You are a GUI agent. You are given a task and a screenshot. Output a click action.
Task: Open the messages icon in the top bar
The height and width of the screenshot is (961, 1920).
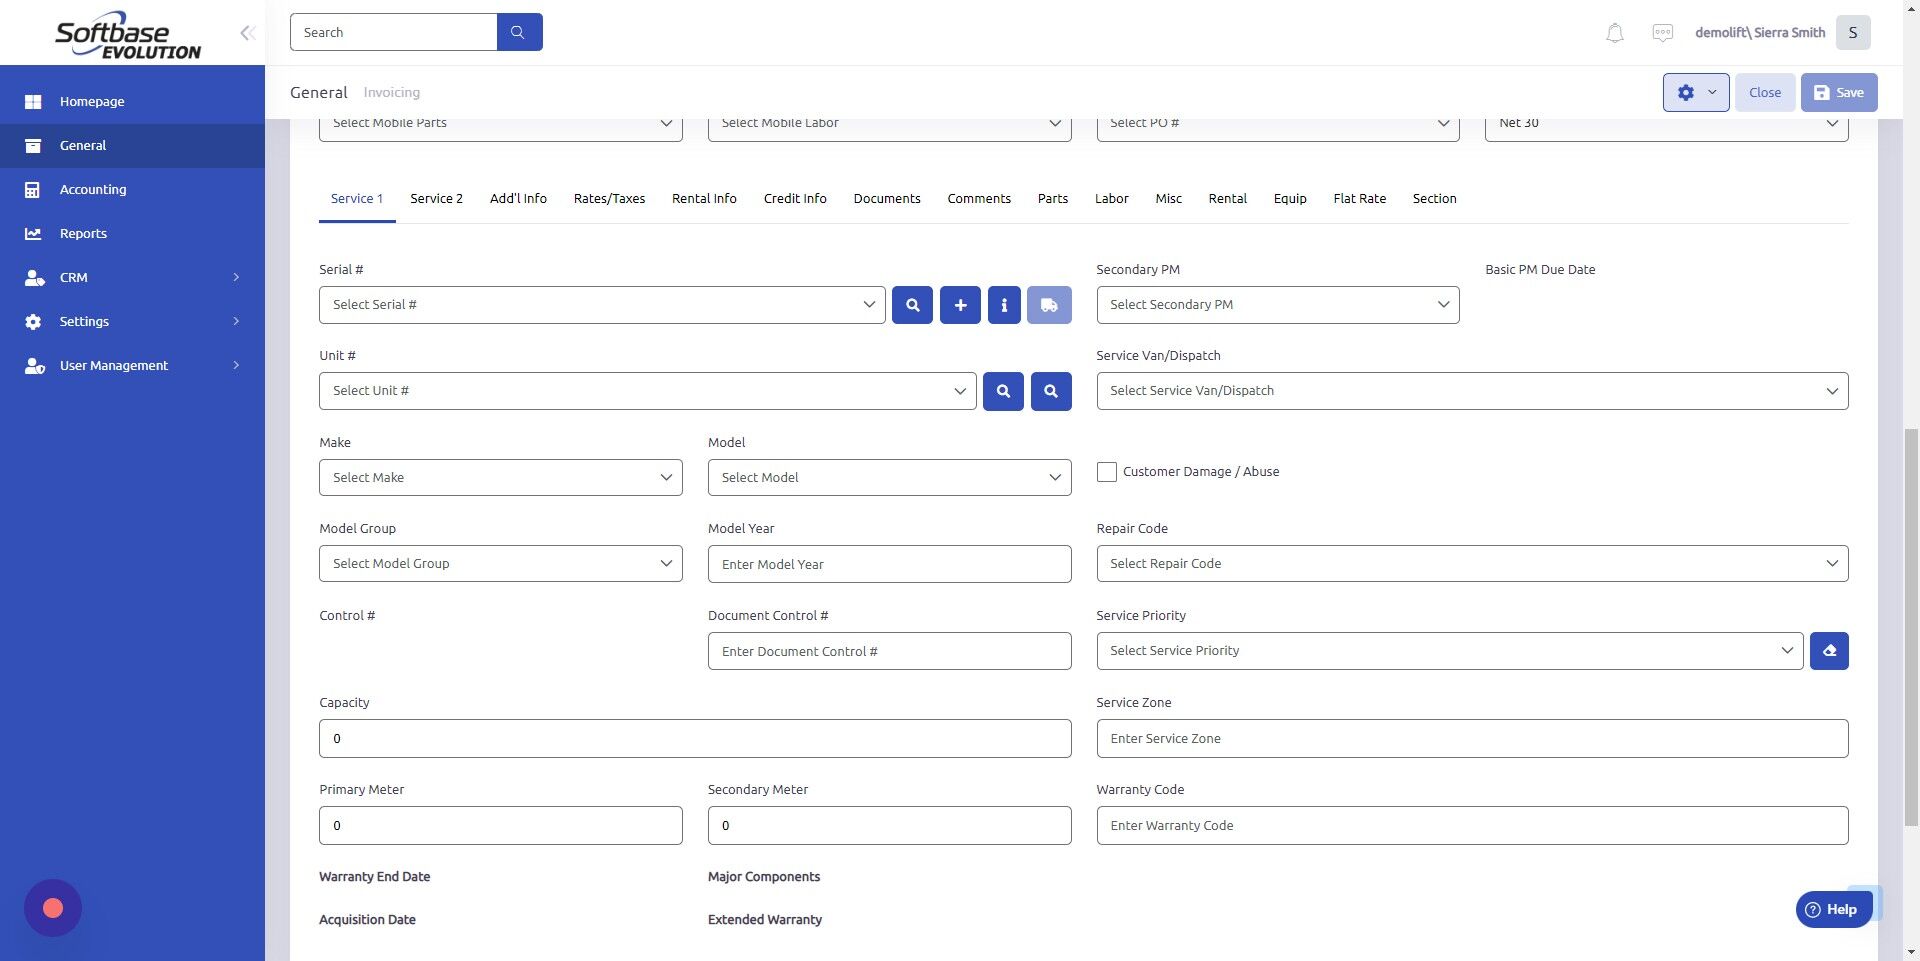point(1662,32)
